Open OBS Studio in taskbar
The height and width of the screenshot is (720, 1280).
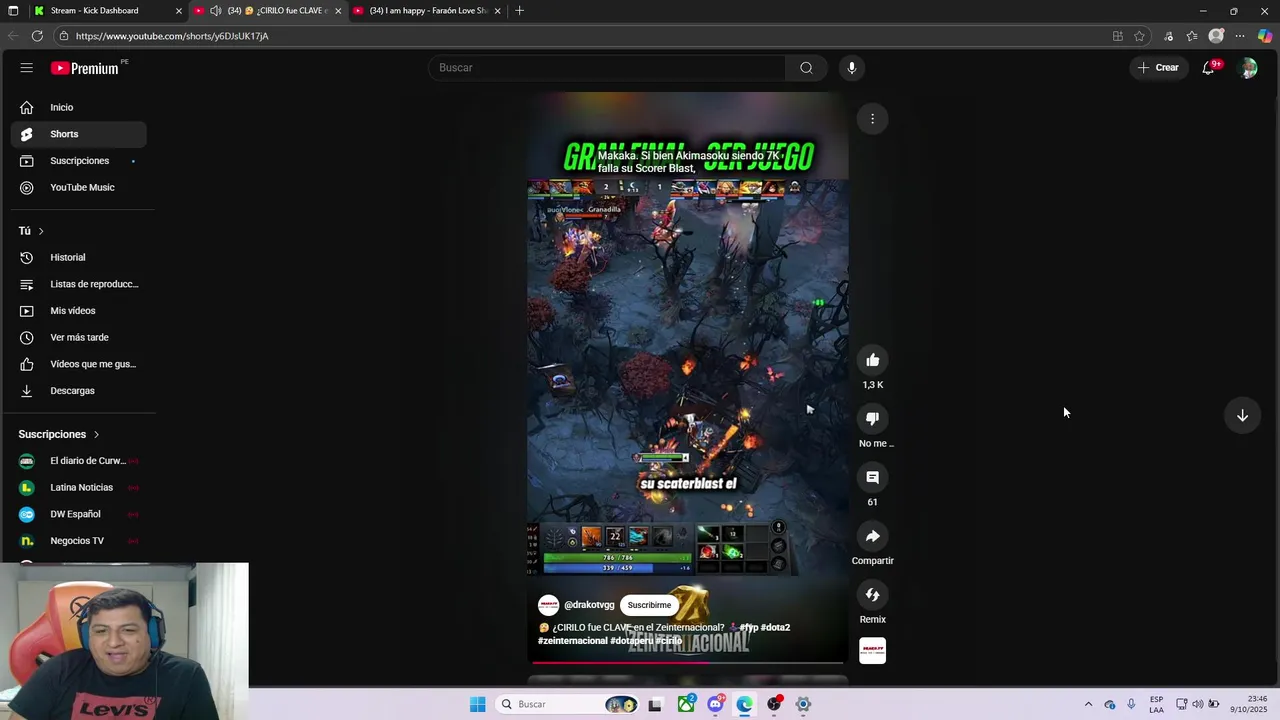(x=774, y=704)
